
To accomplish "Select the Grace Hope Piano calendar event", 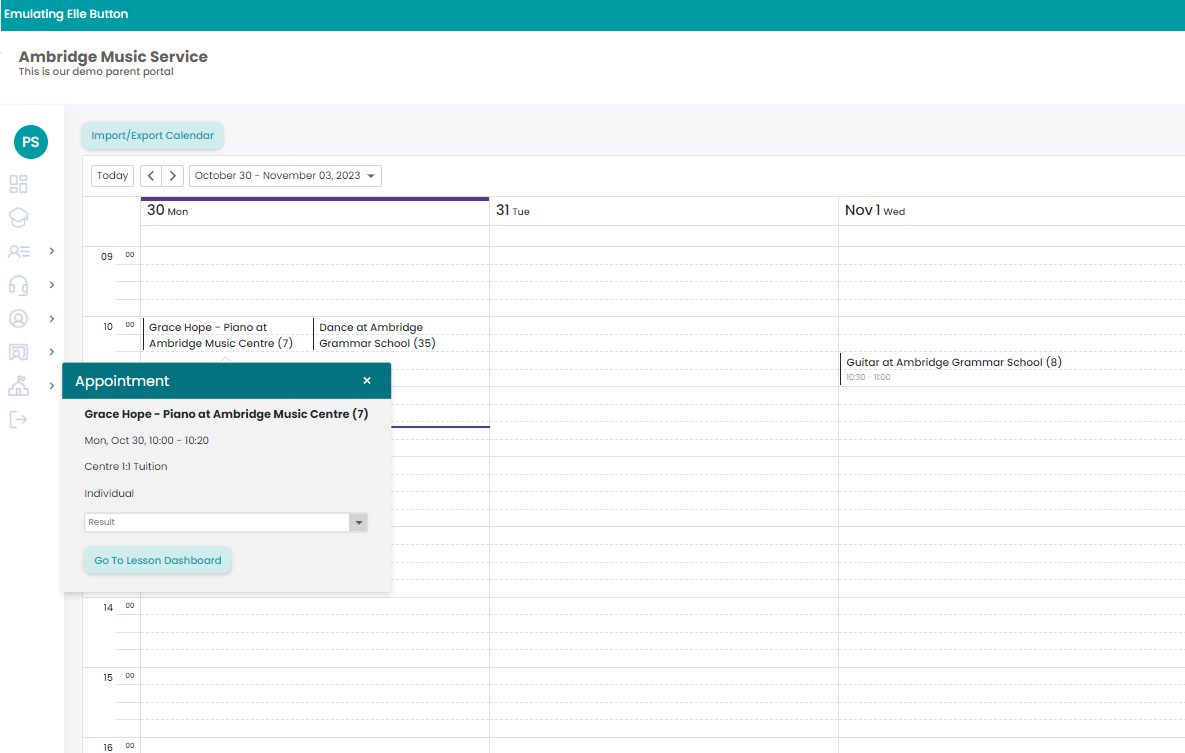I will (x=226, y=334).
